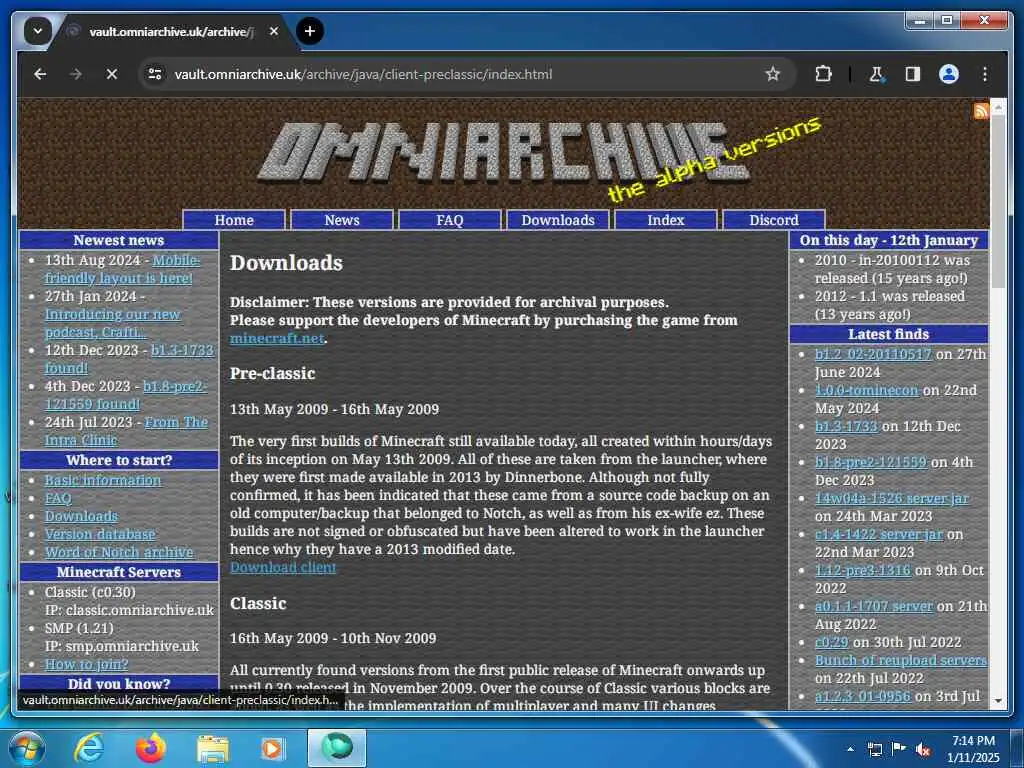This screenshot has width=1024, height=768.
Task: Open Chrome Labs flask icon
Action: tap(876, 74)
